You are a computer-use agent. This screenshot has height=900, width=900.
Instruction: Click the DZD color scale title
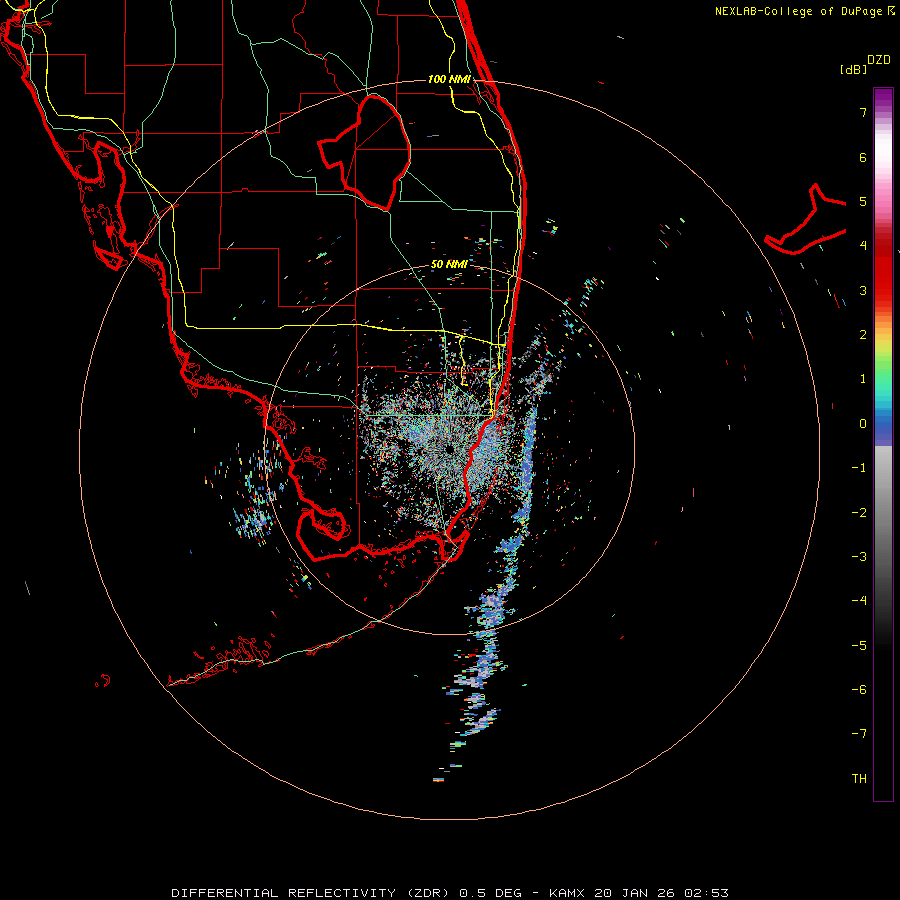coord(879,60)
